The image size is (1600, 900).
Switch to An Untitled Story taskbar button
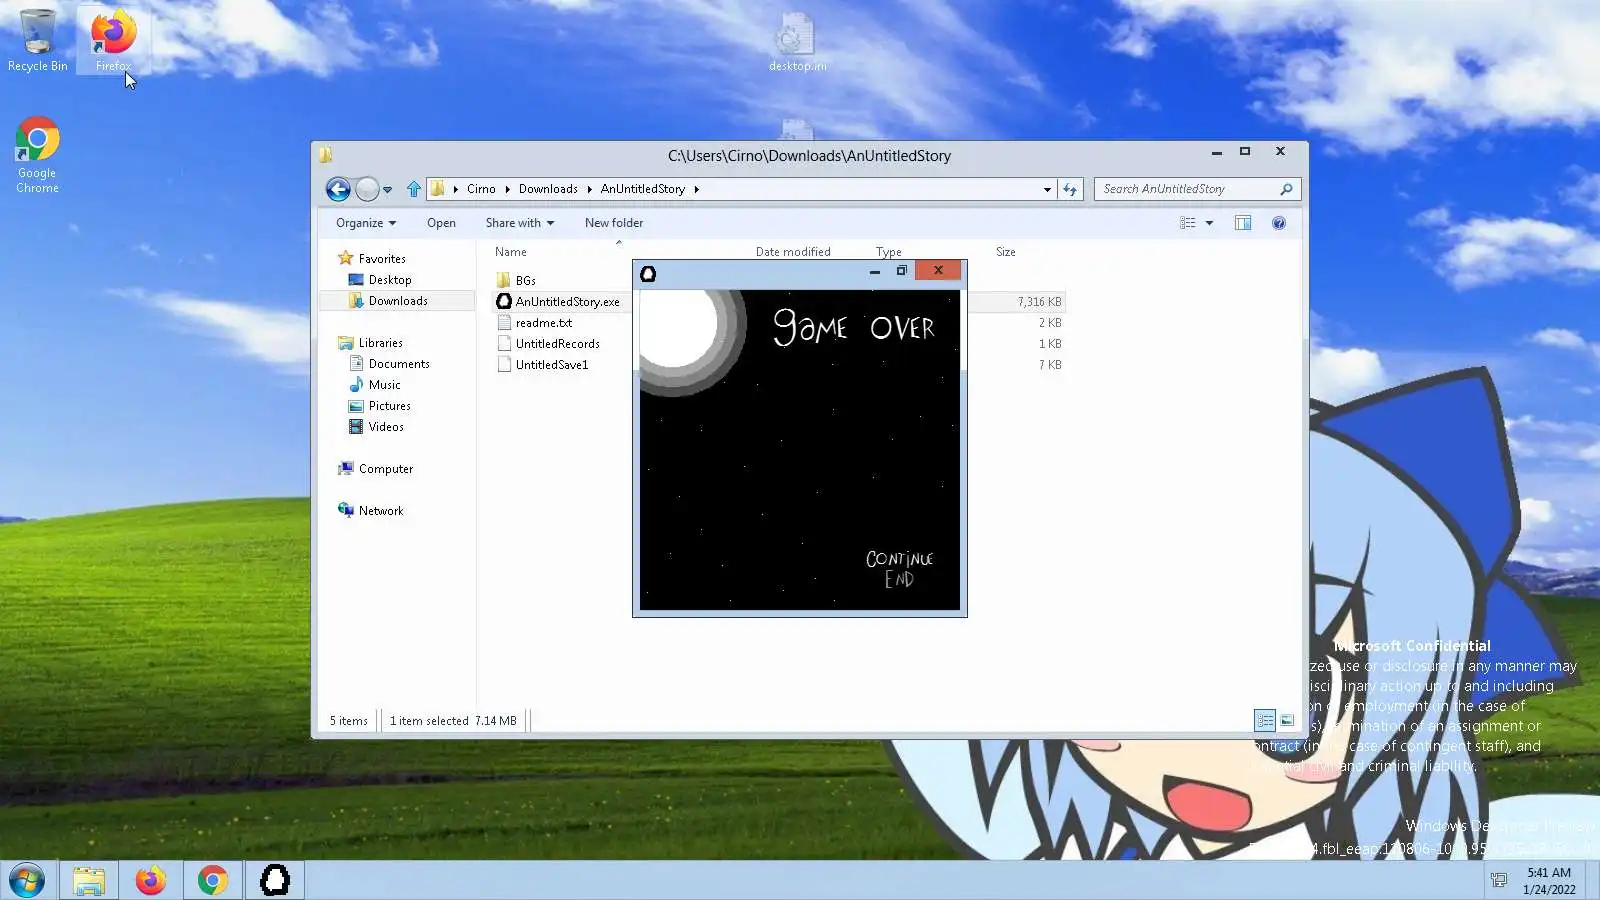click(275, 881)
